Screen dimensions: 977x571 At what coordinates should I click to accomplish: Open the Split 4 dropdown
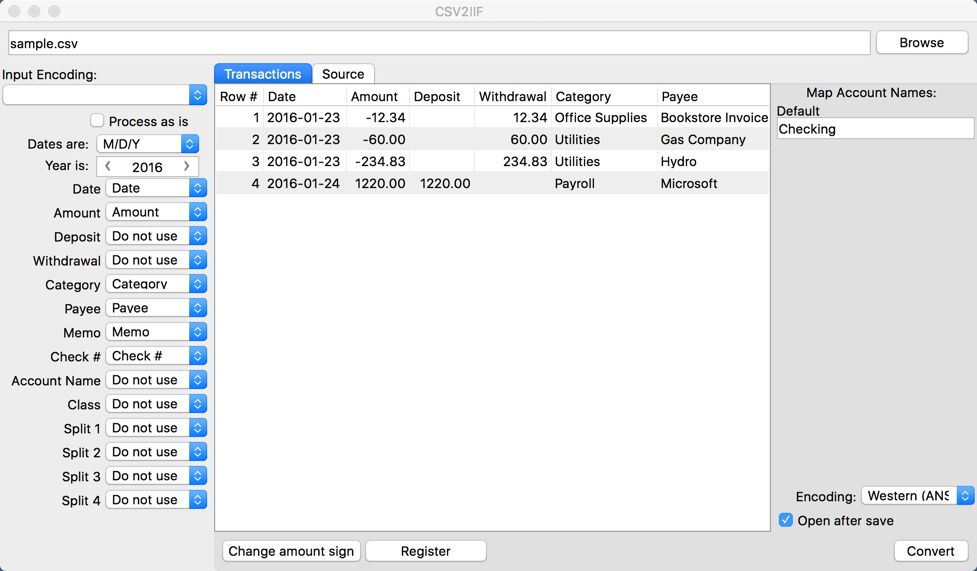pyautogui.click(x=156, y=500)
